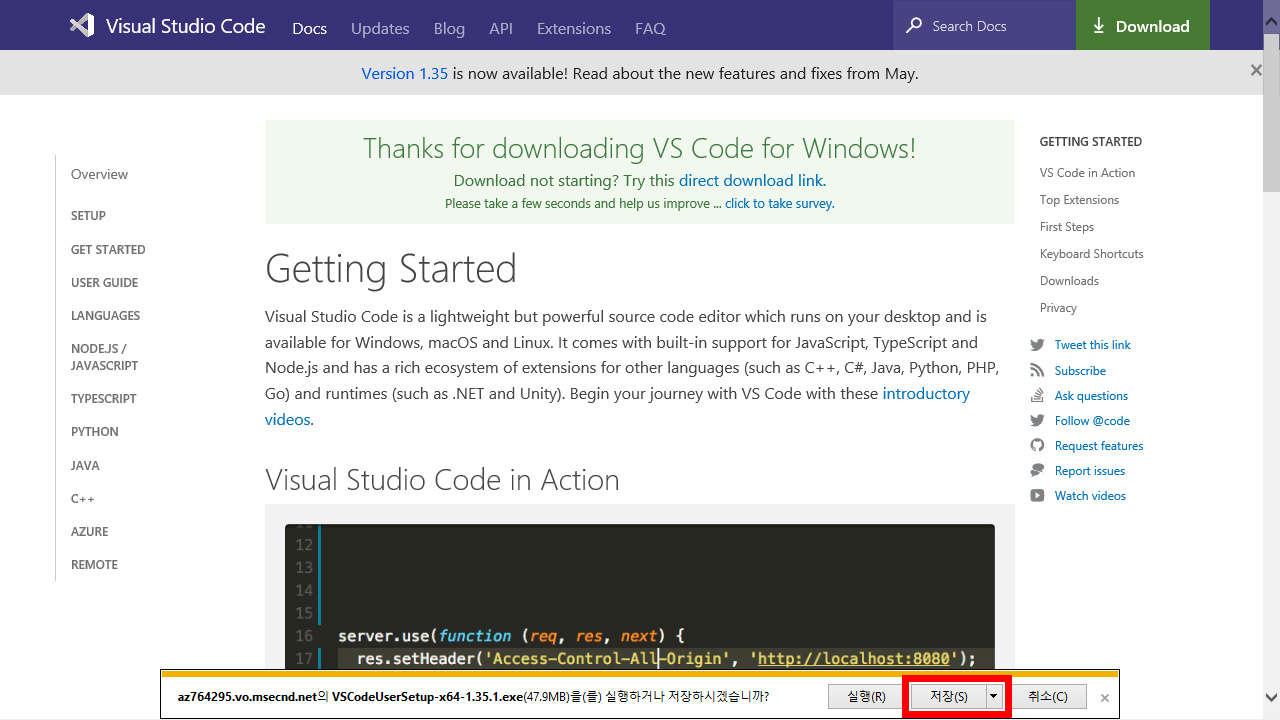
Task: Expand the USER GUIDE sidebar section
Action: [x=104, y=283]
